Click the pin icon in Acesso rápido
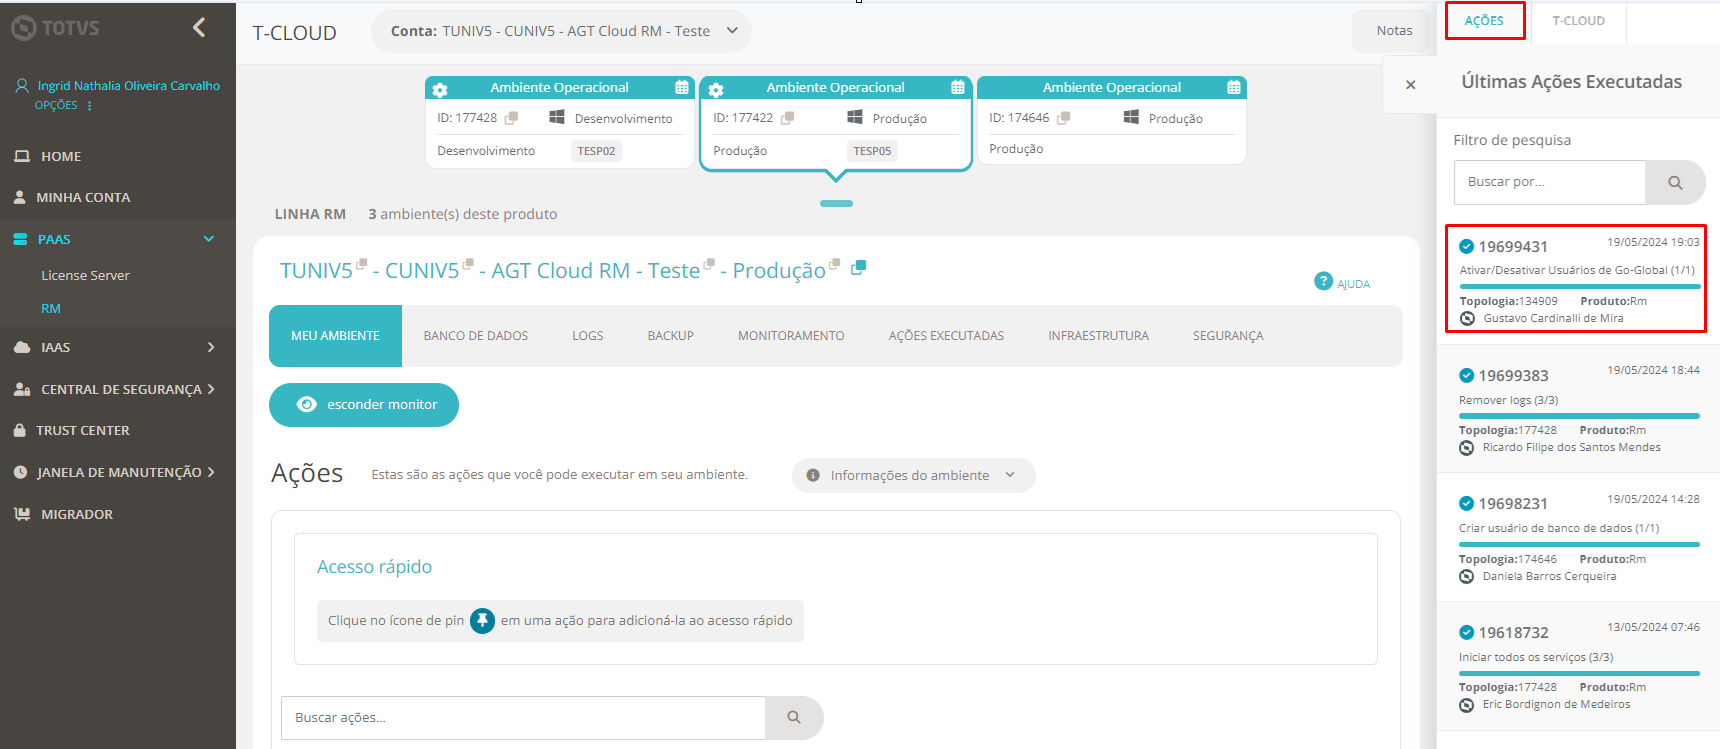 pos(482,621)
